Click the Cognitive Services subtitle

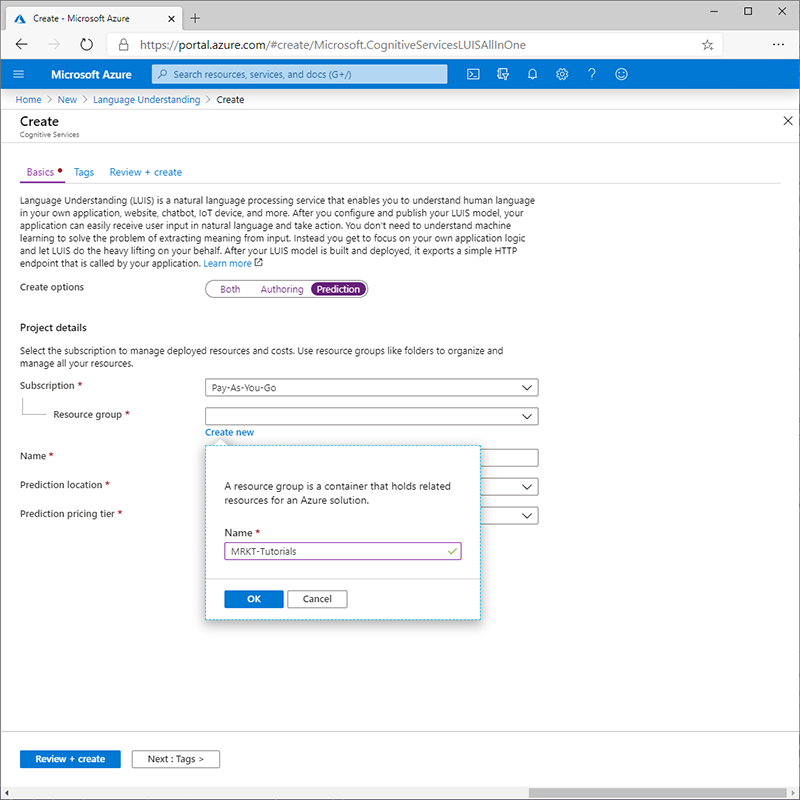[49, 135]
